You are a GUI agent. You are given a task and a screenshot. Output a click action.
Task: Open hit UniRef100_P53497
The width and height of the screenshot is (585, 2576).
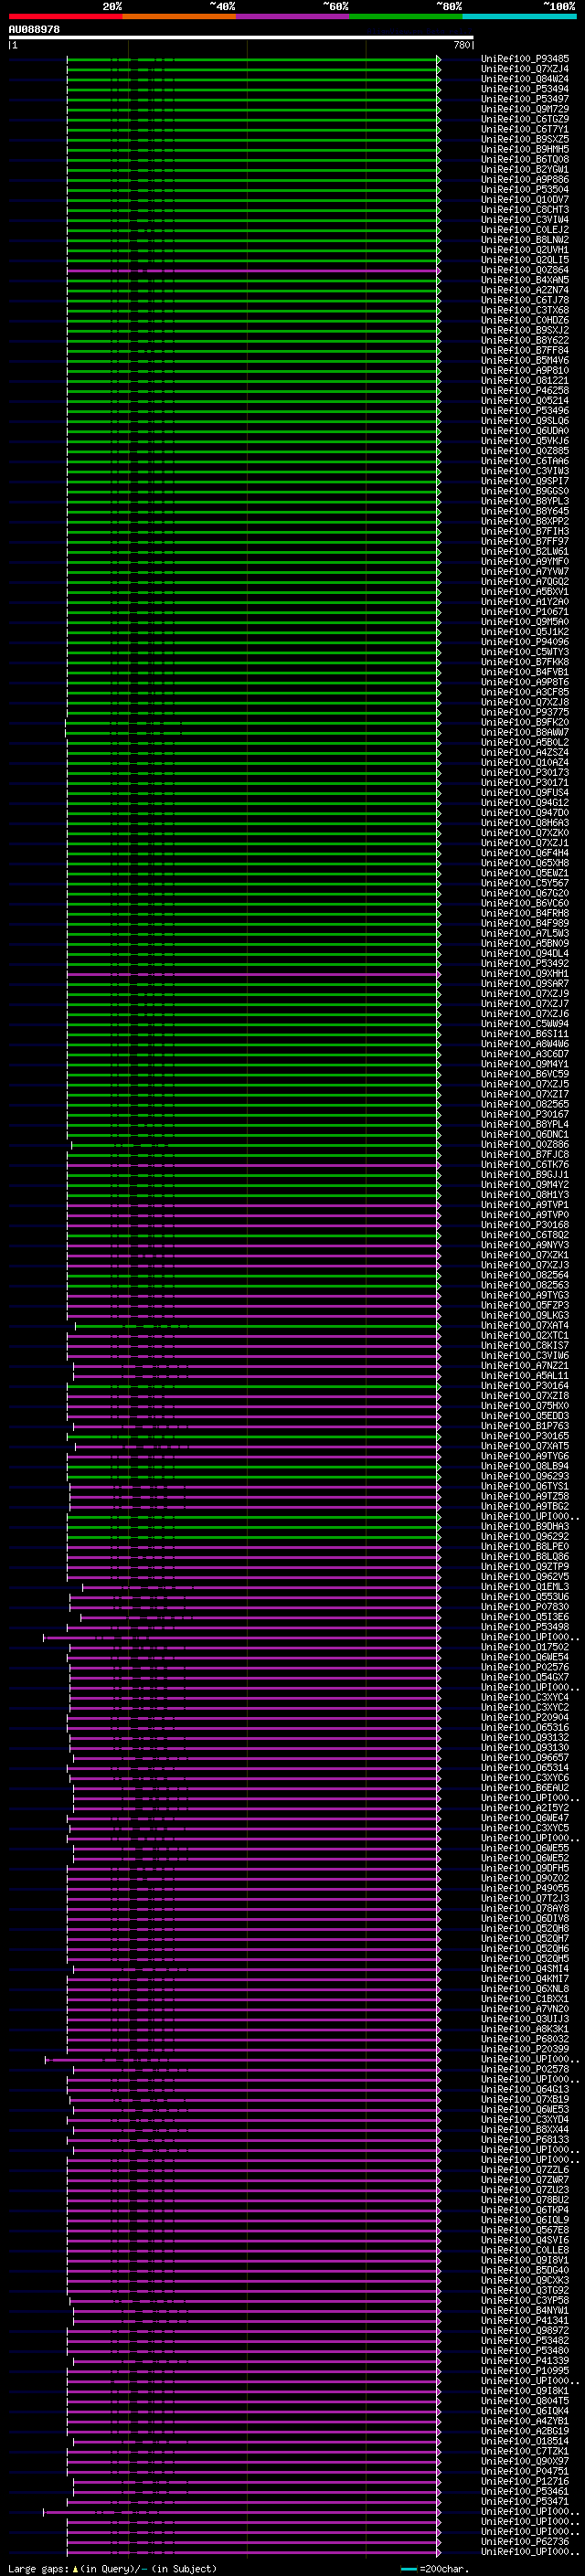tap(525, 99)
